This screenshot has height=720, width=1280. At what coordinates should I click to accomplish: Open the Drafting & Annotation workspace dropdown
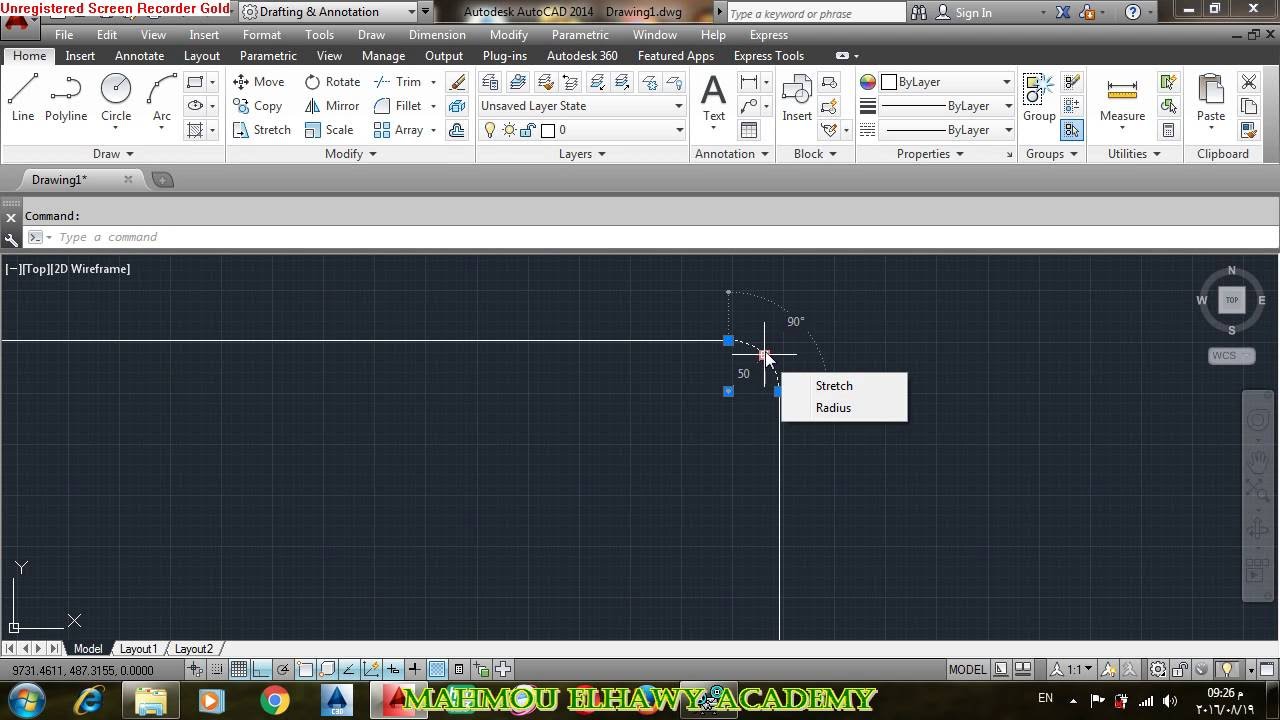329,12
